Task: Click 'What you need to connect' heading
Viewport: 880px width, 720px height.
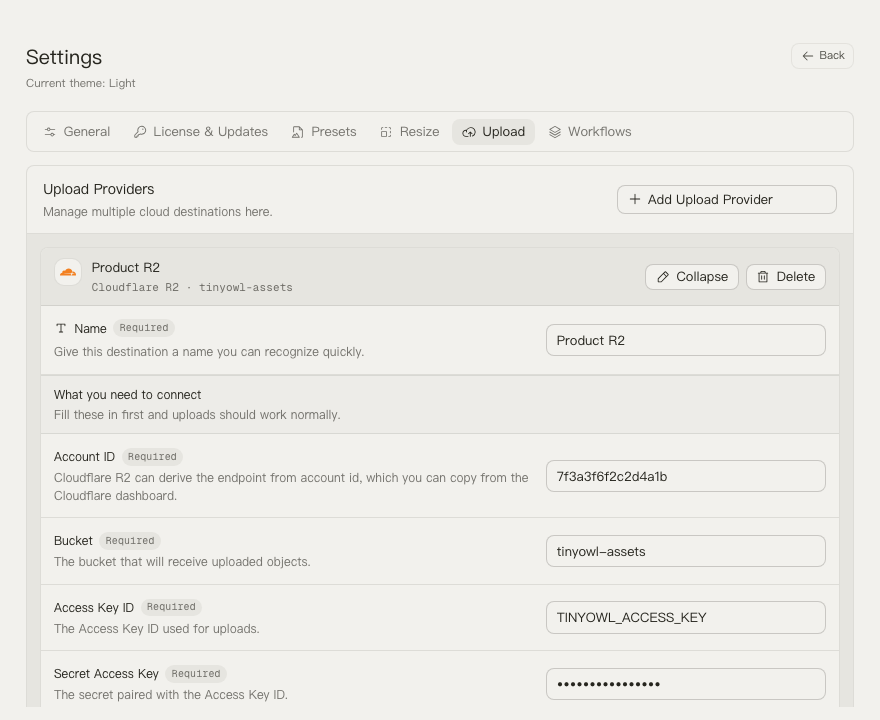Action: 127,395
